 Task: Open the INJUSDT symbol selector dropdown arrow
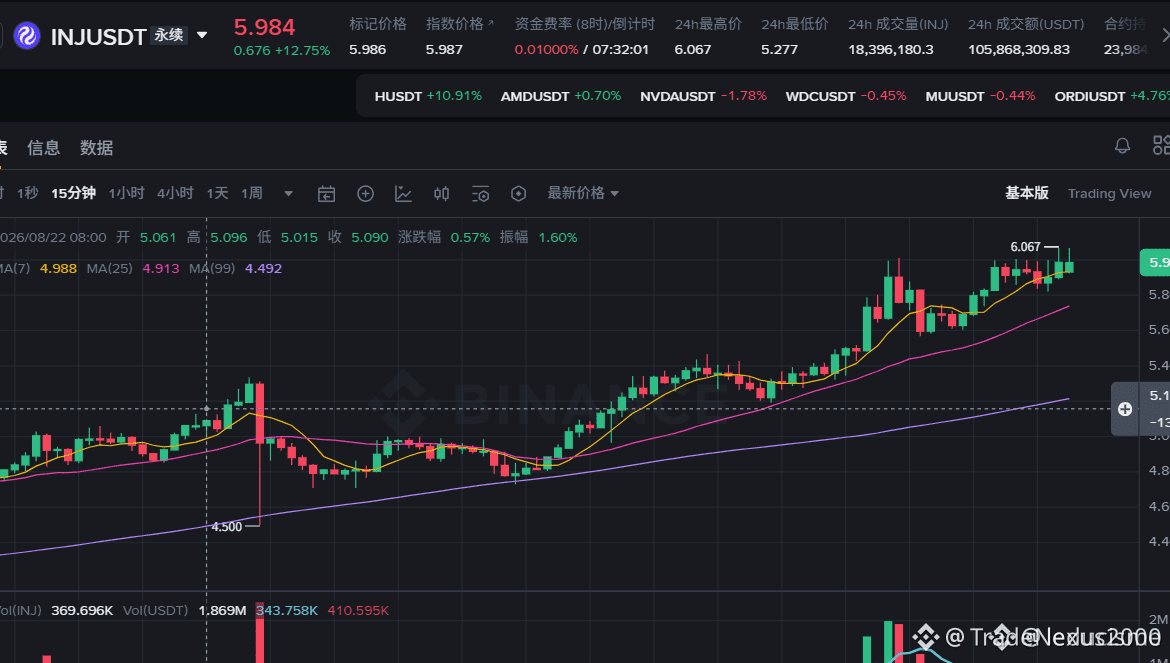click(201, 35)
